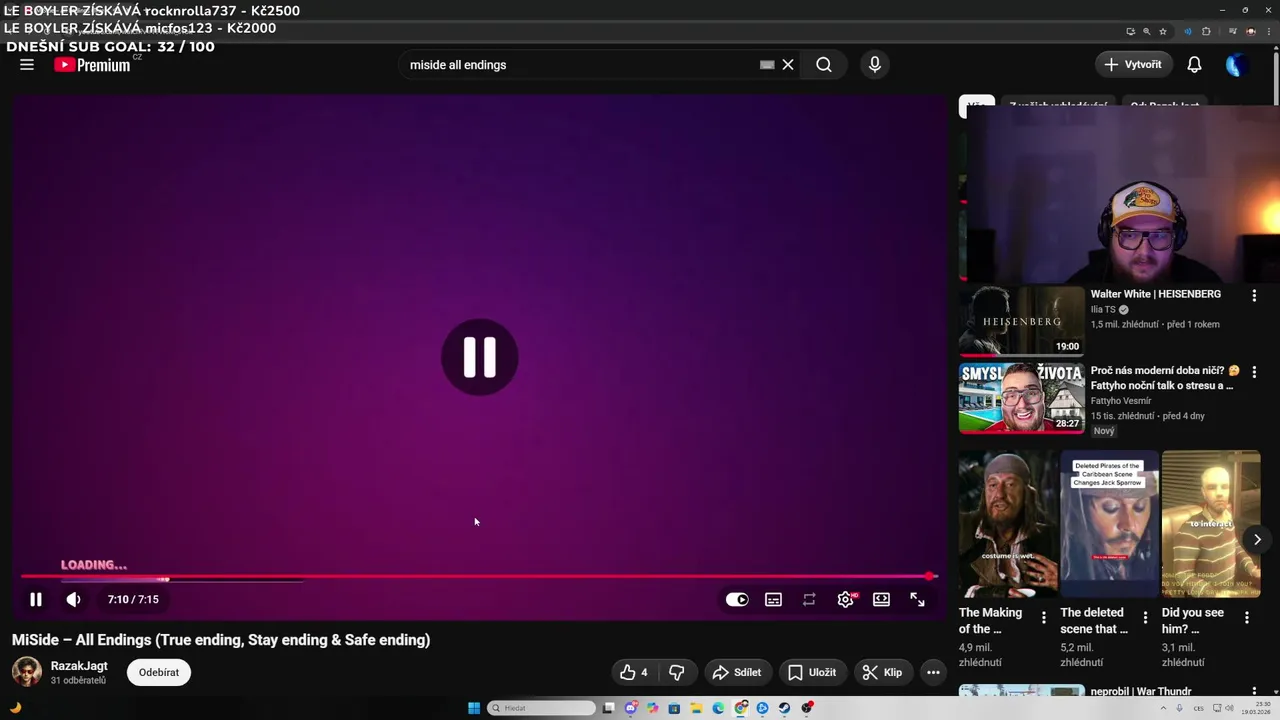The height and width of the screenshot is (720, 1280).
Task: Switch to theater mode
Action: (881, 600)
